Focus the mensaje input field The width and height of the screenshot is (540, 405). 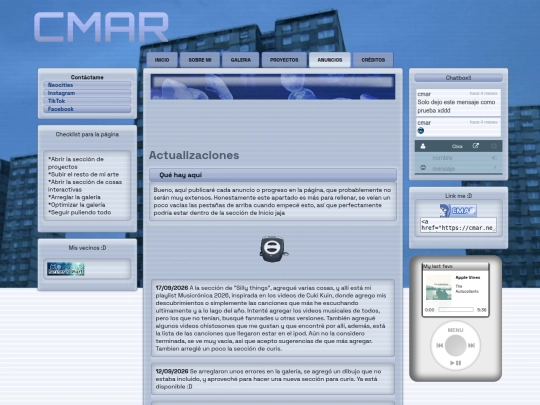tap(460, 168)
